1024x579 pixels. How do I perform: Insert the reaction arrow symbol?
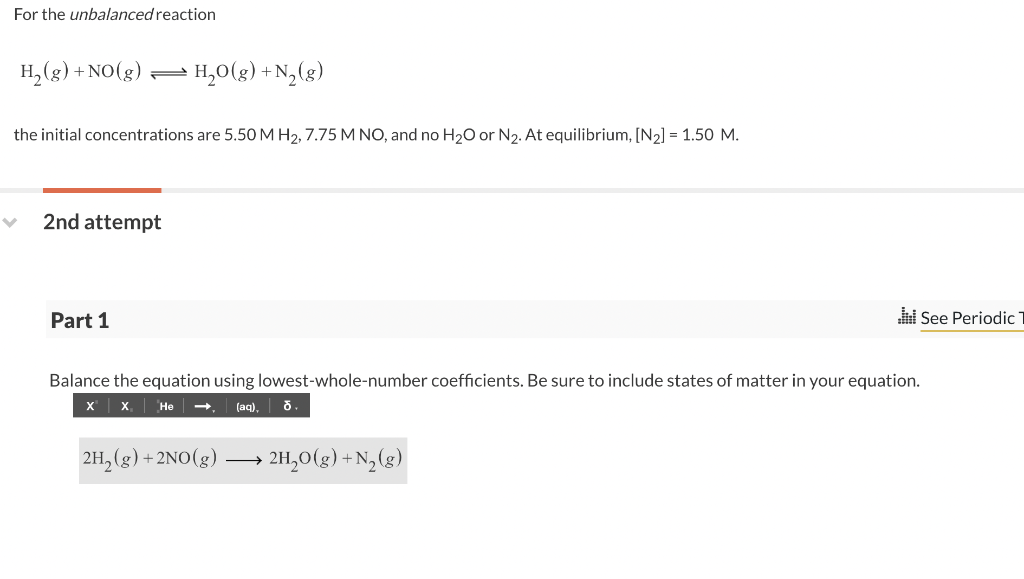(x=202, y=406)
